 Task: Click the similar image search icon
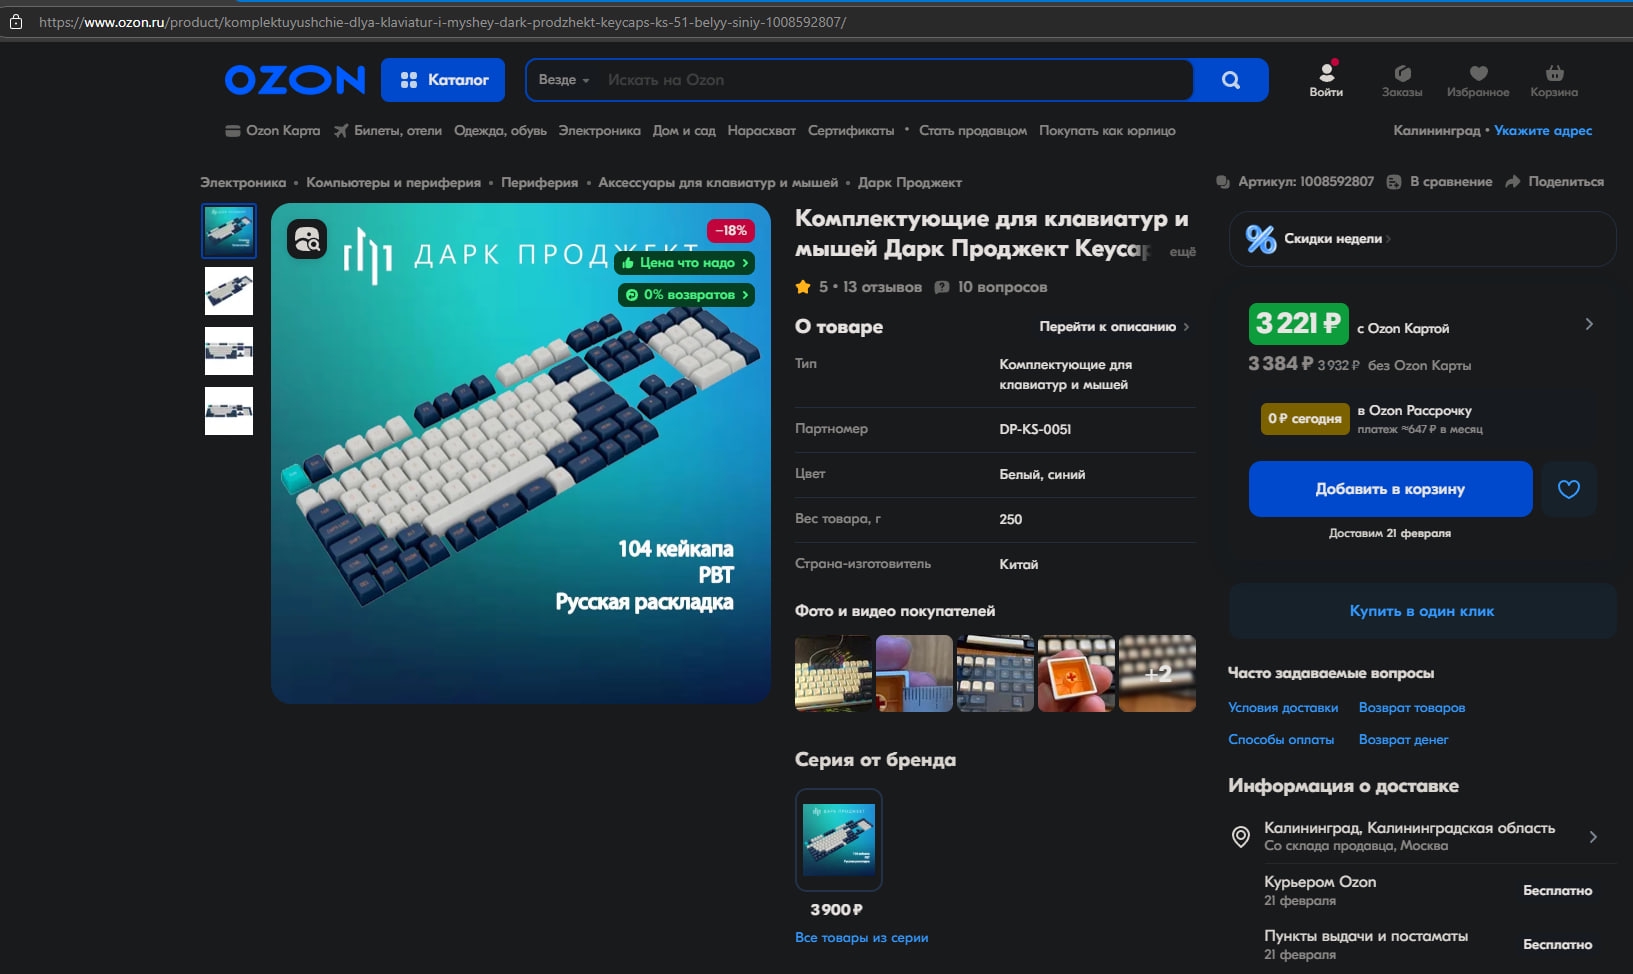(x=307, y=239)
